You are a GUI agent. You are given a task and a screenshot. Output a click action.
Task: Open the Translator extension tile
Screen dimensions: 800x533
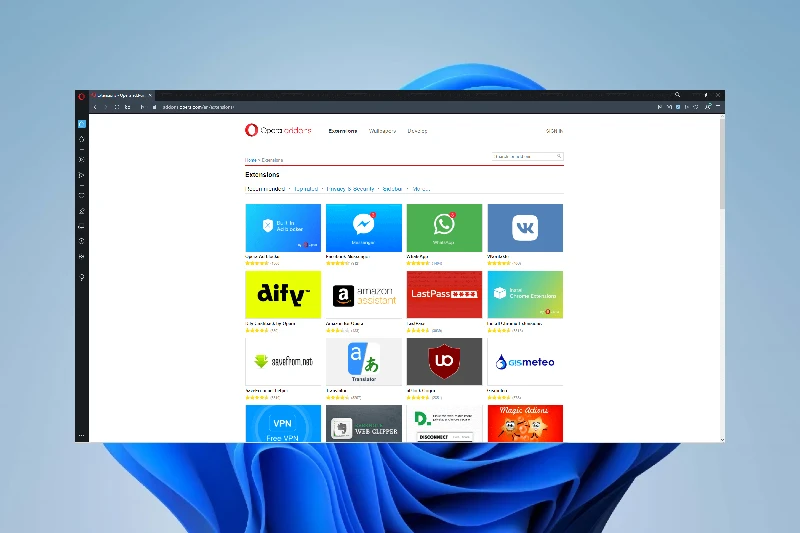tap(364, 362)
